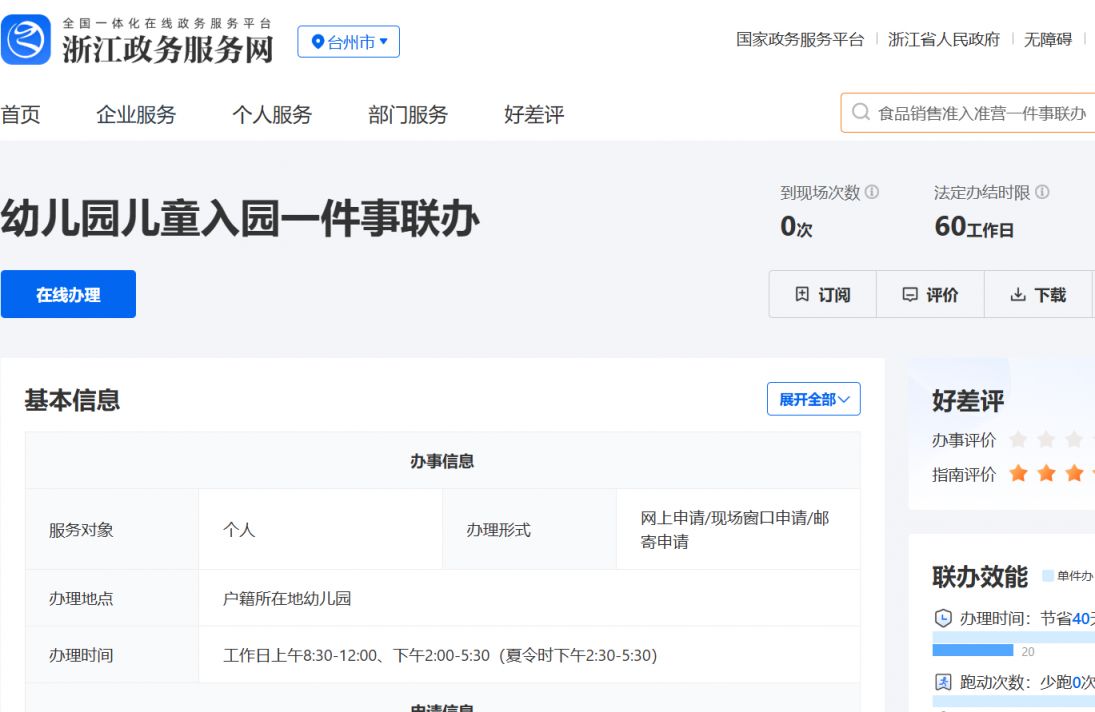The image size is (1095, 712).
Task: Select the 企业服务 nav item
Action: pyautogui.click(x=136, y=114)
